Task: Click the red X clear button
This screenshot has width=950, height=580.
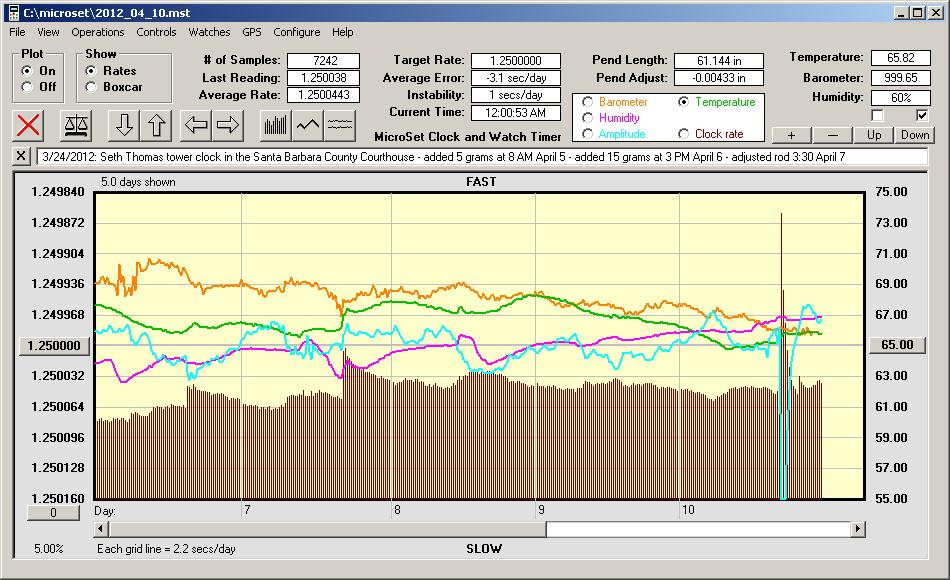Action: click(28, 125)
